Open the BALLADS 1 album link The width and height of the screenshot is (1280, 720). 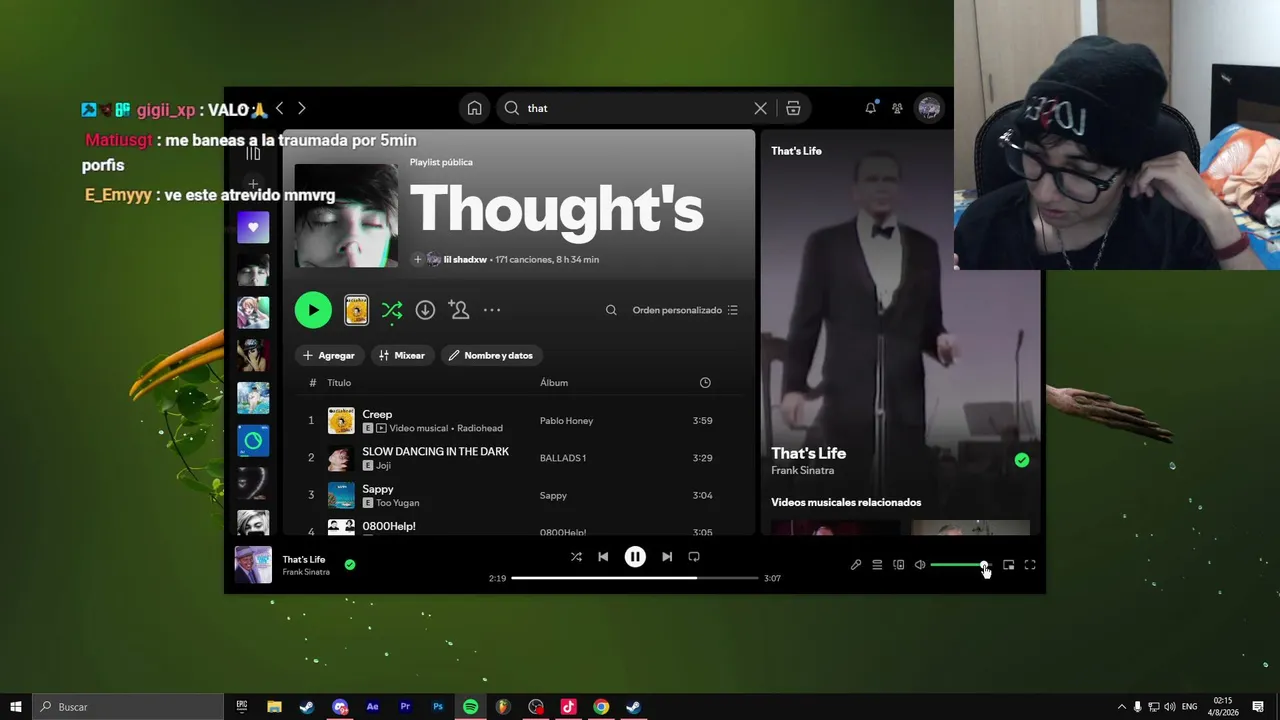(563, 458)
